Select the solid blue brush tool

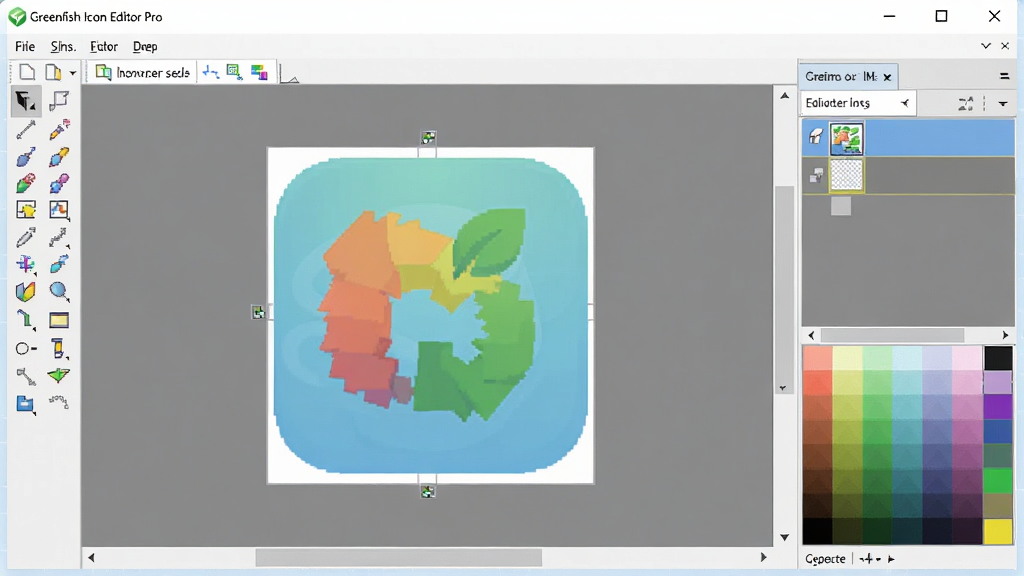click(x=25, y=157)
